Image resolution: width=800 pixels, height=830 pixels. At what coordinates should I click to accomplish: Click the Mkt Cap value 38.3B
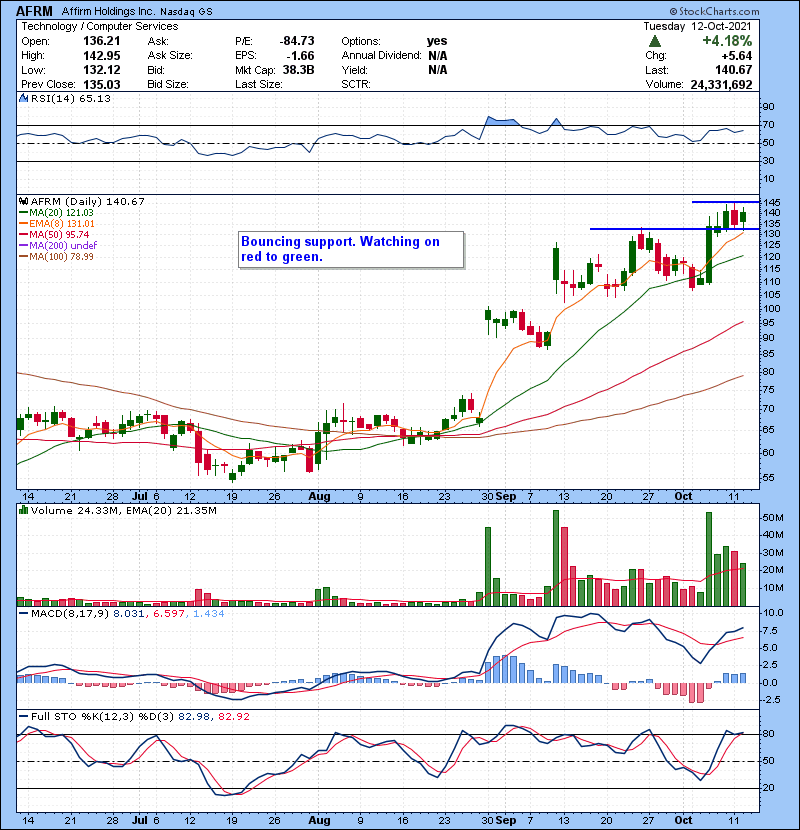click(299, 70)
